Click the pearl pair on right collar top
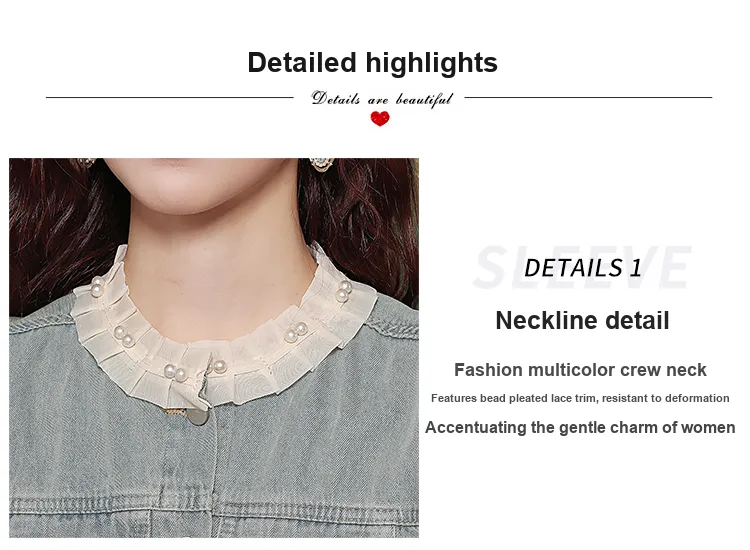 [343, 291]
